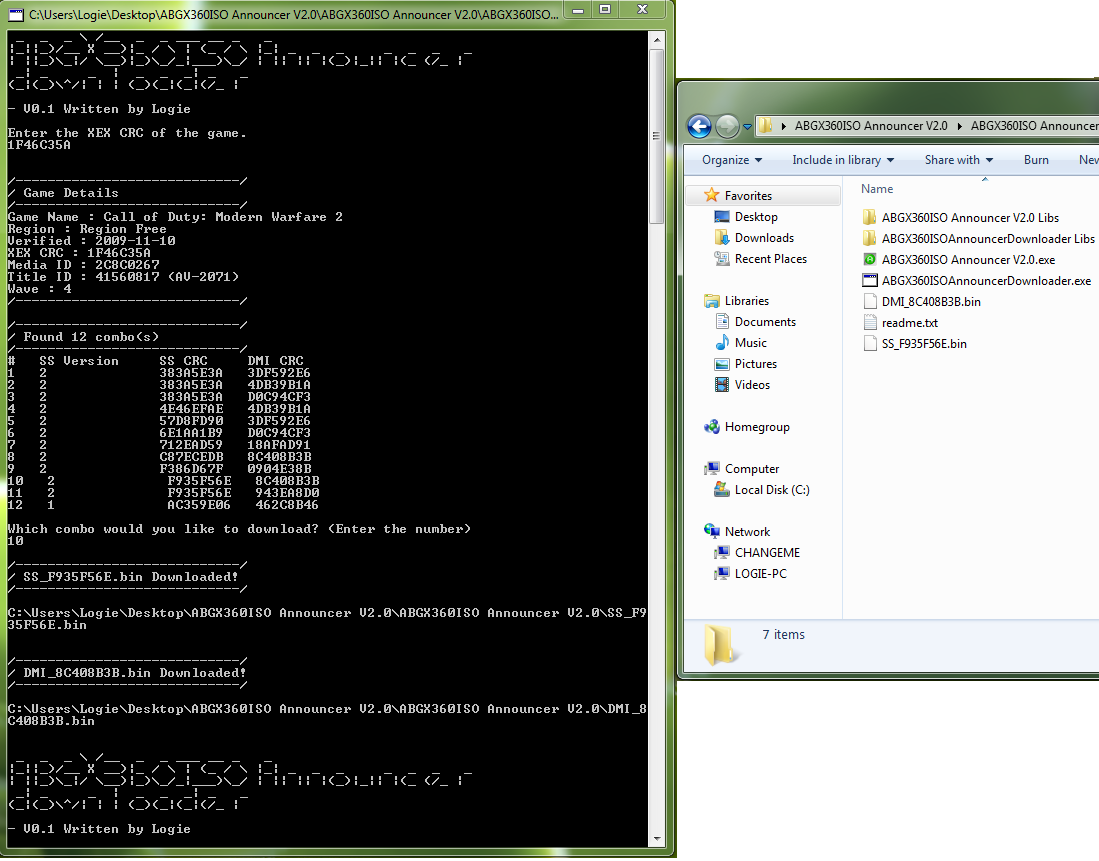Select the ABGX360ISOAnnouncerDownloader Libs folder
The width and height of the screenshot is (1099, 861).
988,238
